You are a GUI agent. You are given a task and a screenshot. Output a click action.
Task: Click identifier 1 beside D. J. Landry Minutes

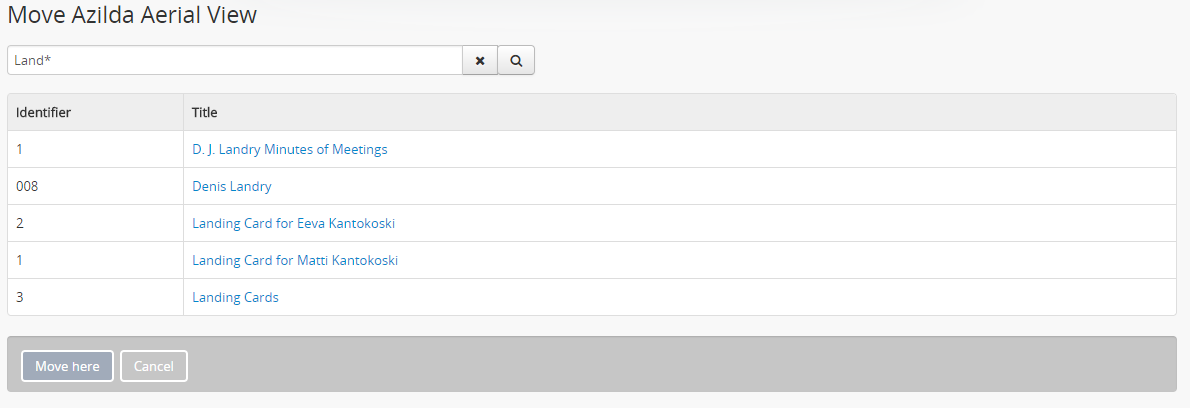(x=20, y=149)
